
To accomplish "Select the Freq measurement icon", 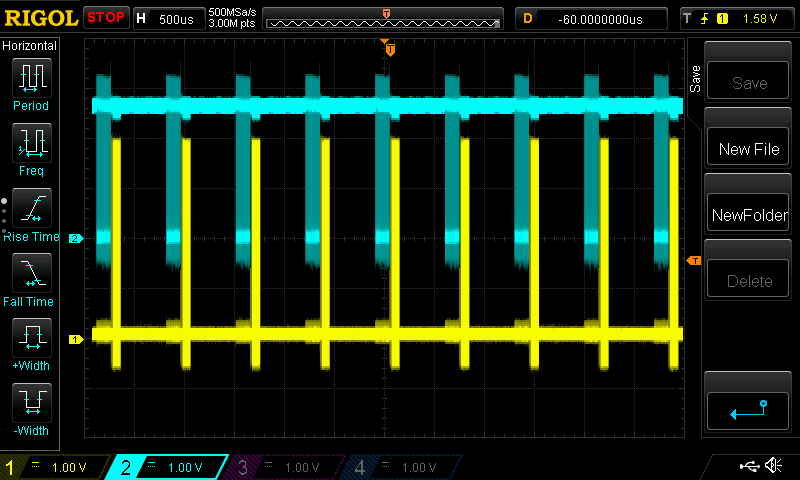I will pos(31,143).
